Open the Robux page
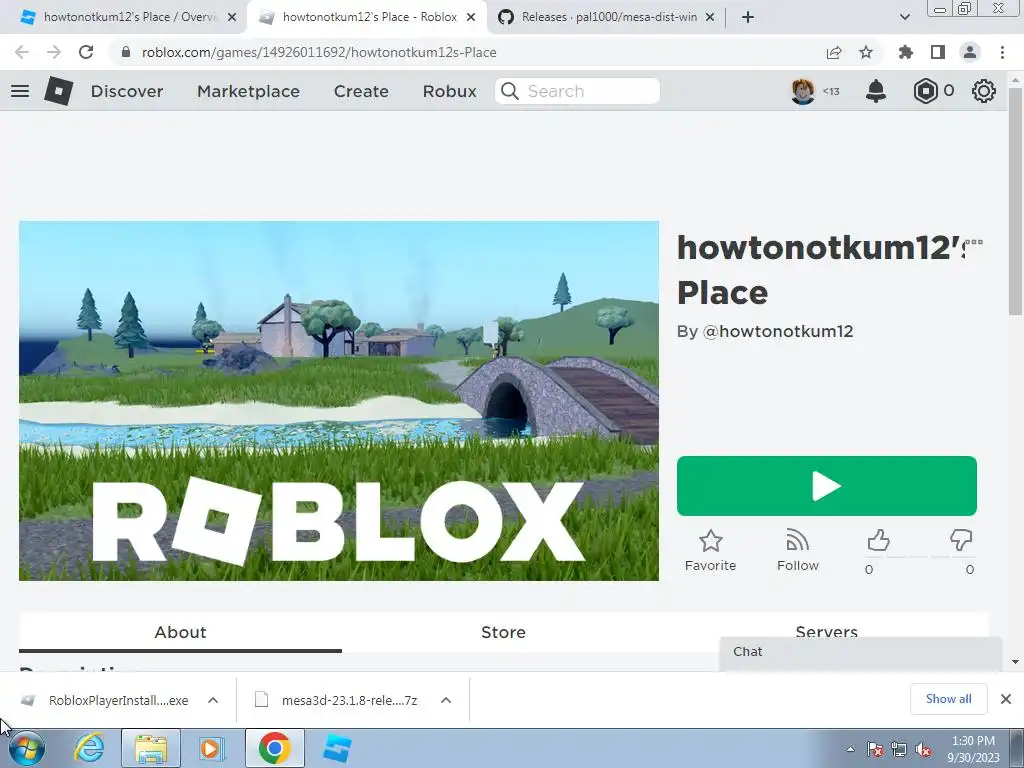The width and height of the screenshot is (1024, 768). coord(449,91)
